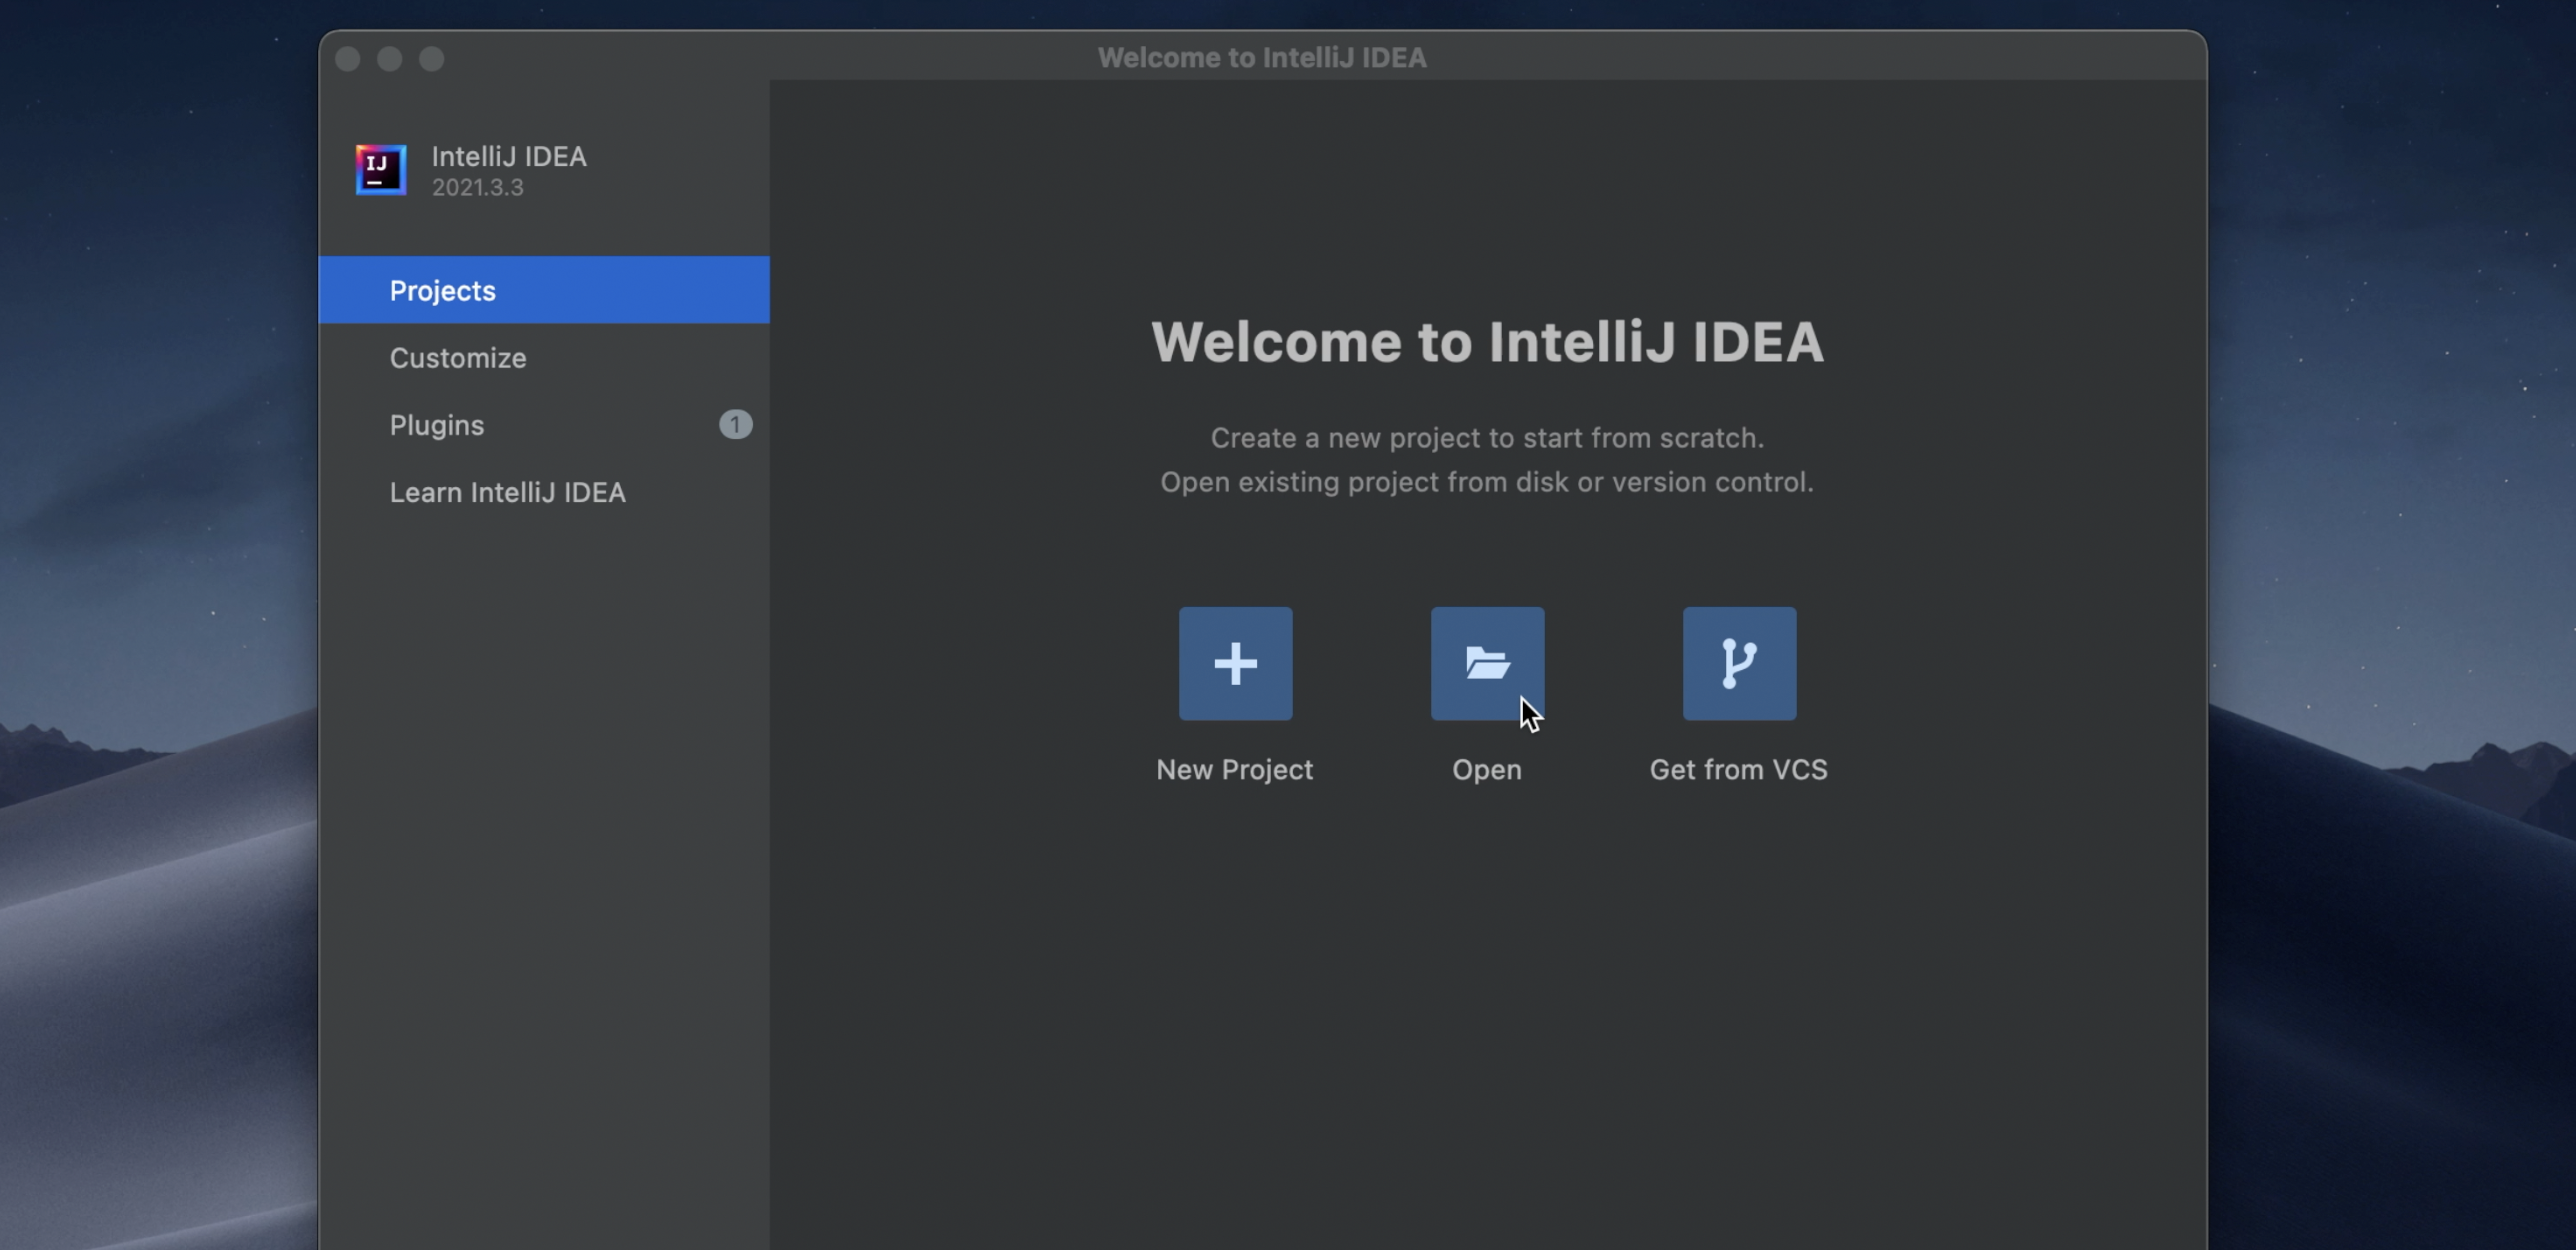Close the Welcome window
Screen dimensions: 2576x1250
(347, 59)
